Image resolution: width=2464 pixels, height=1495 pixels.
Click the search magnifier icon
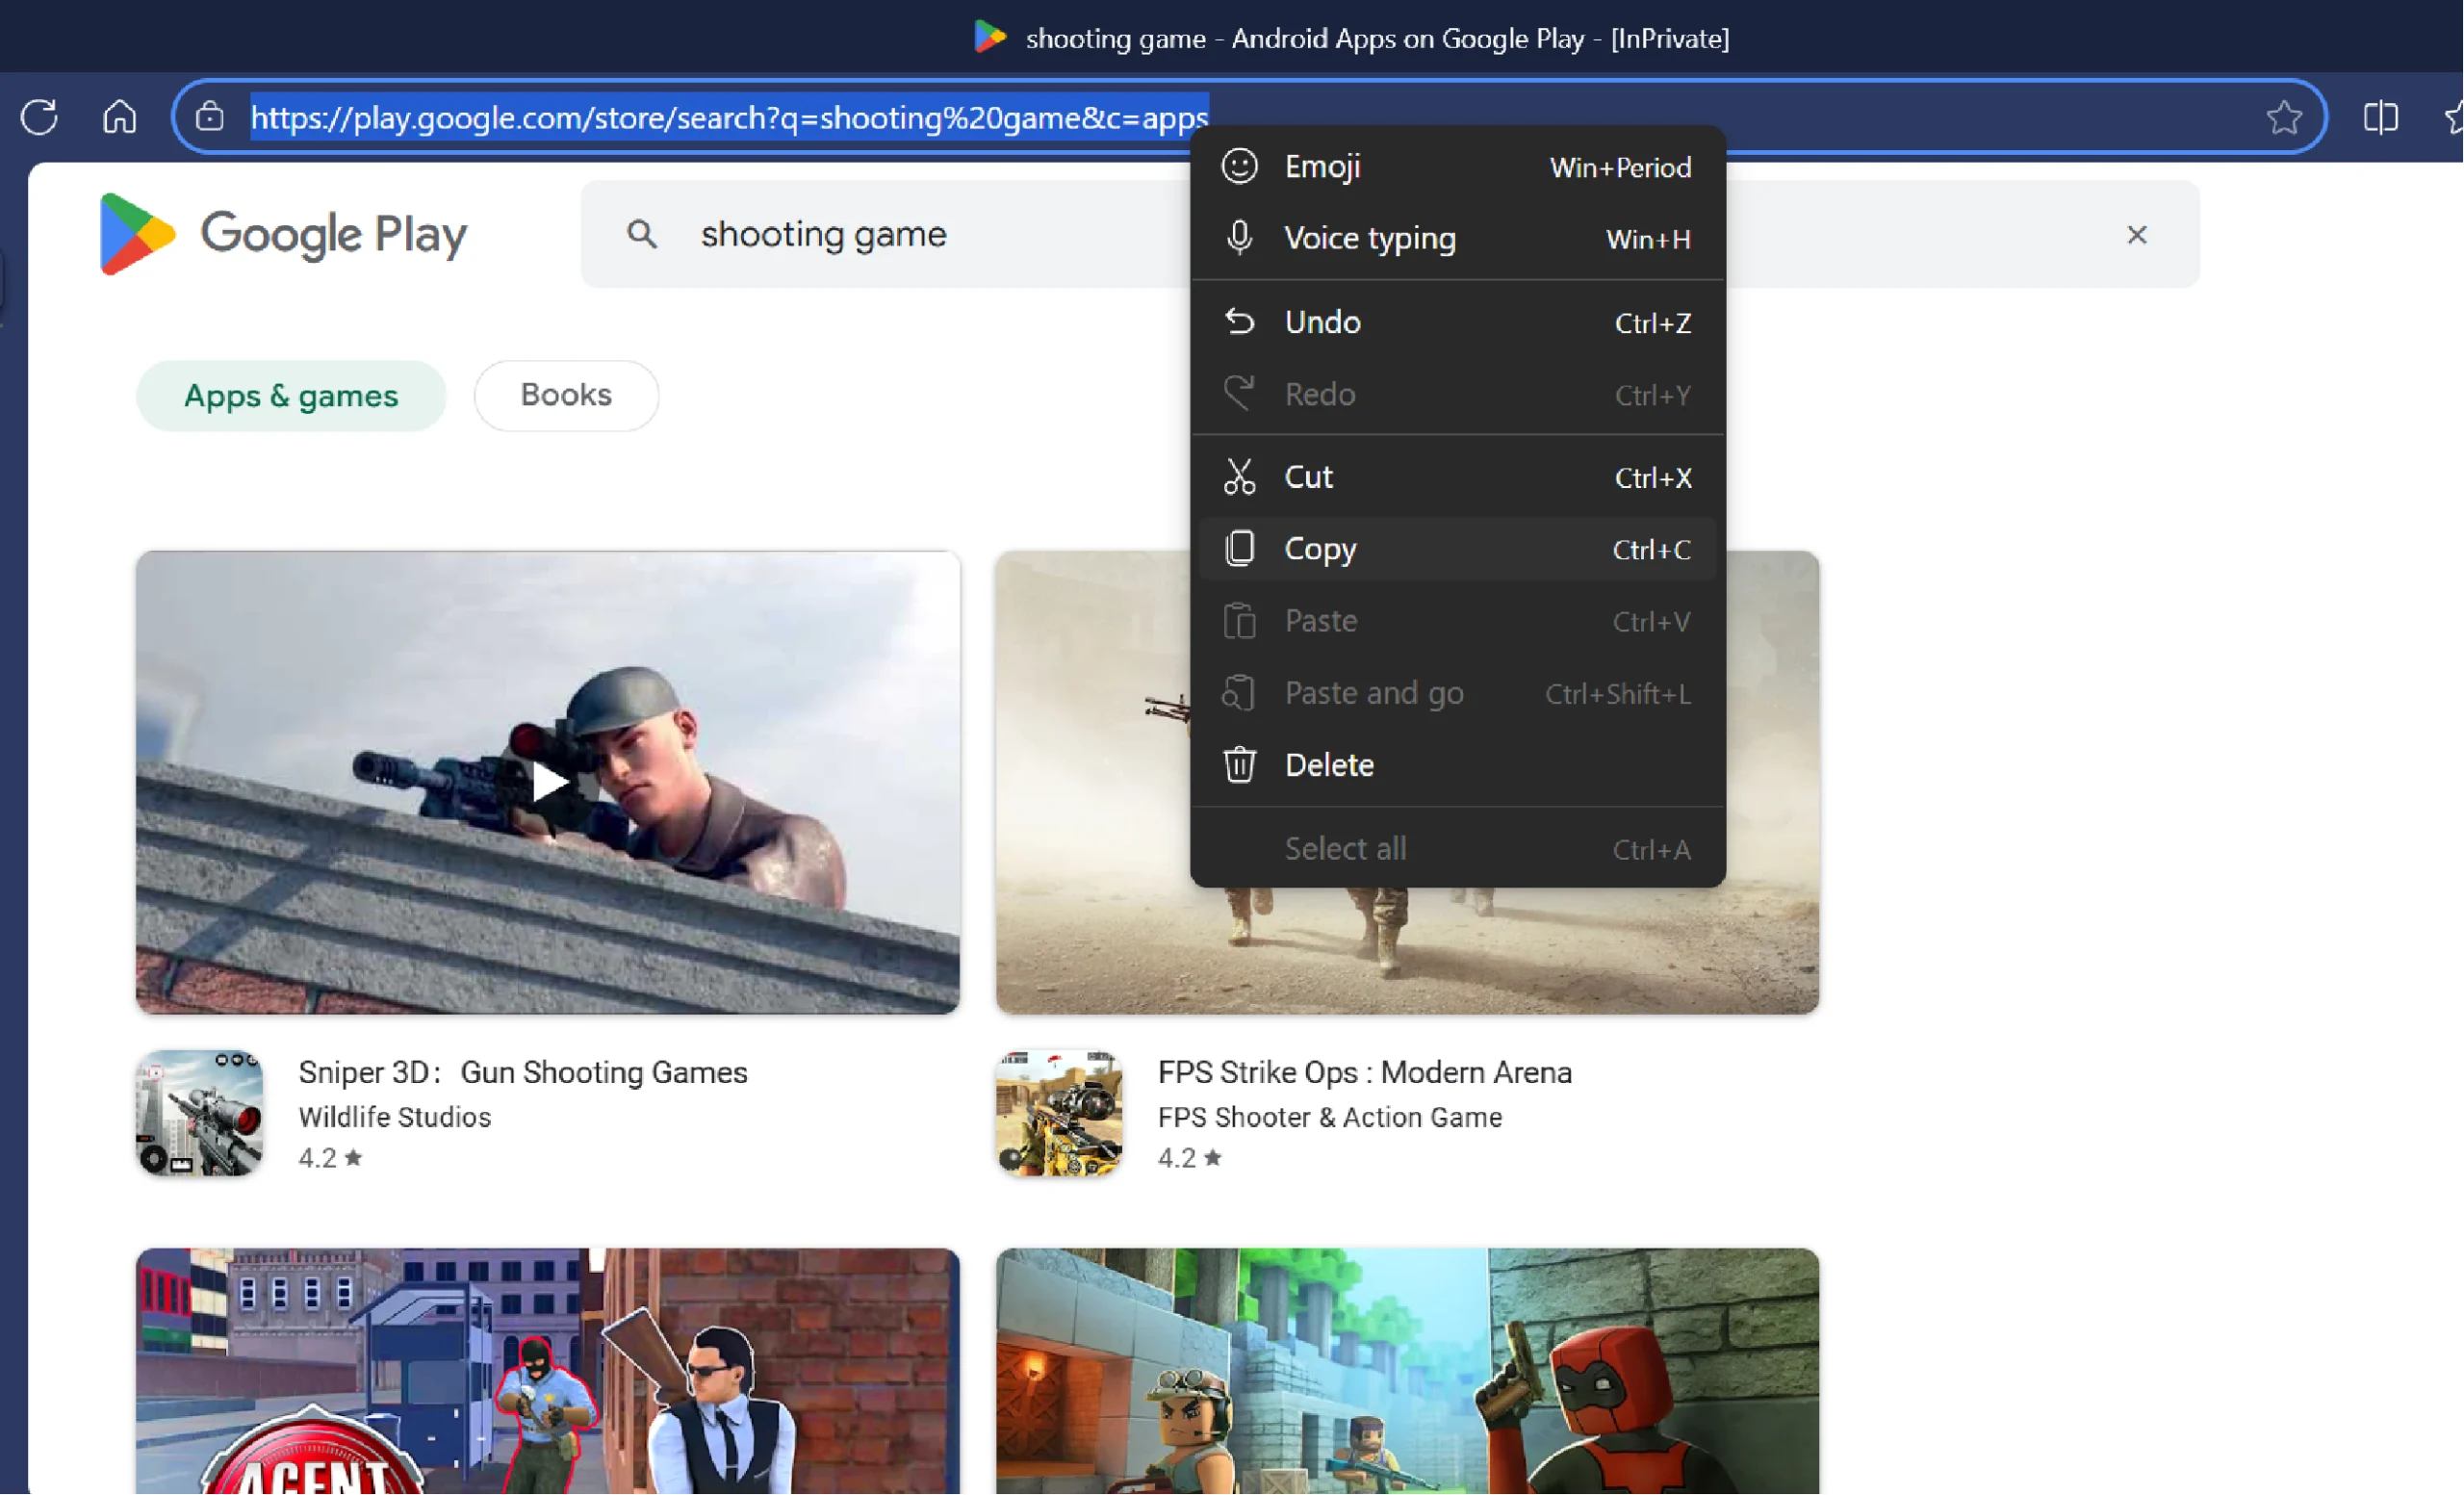(x=642, y=234)
